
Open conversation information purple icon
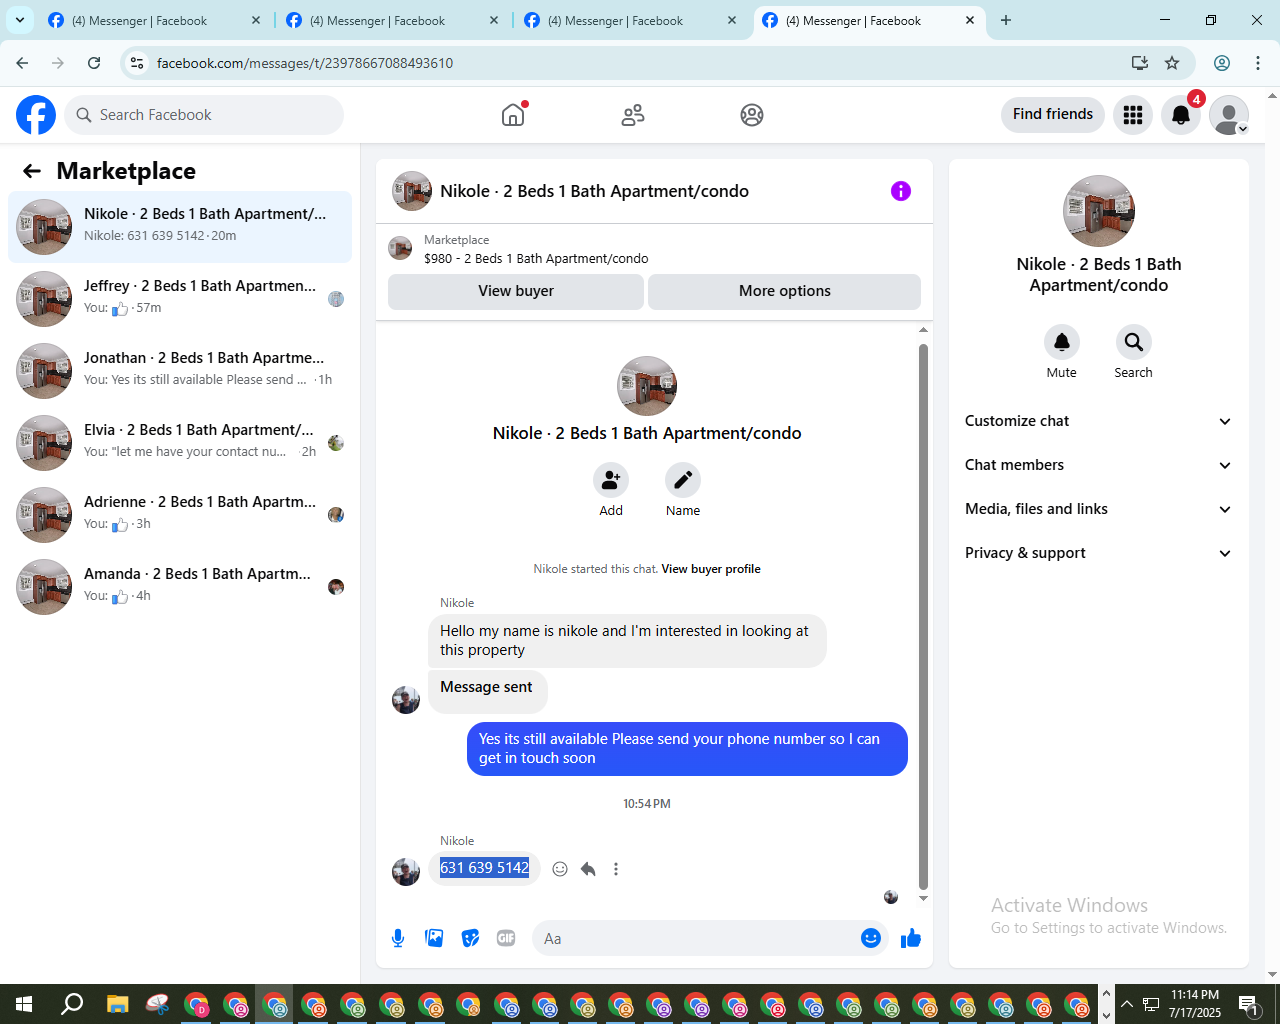point(901,191)
